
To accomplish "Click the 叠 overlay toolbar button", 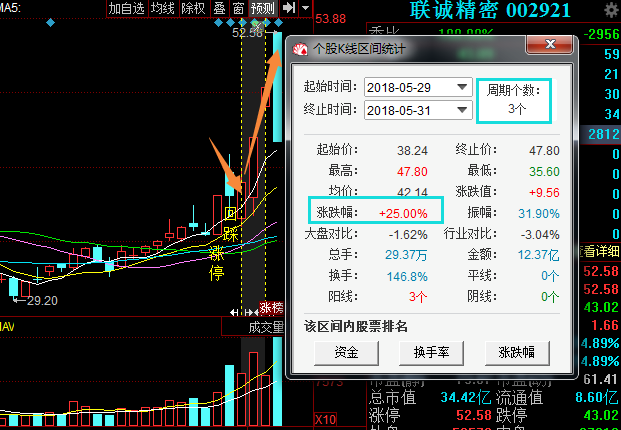I will coord(219,8).
